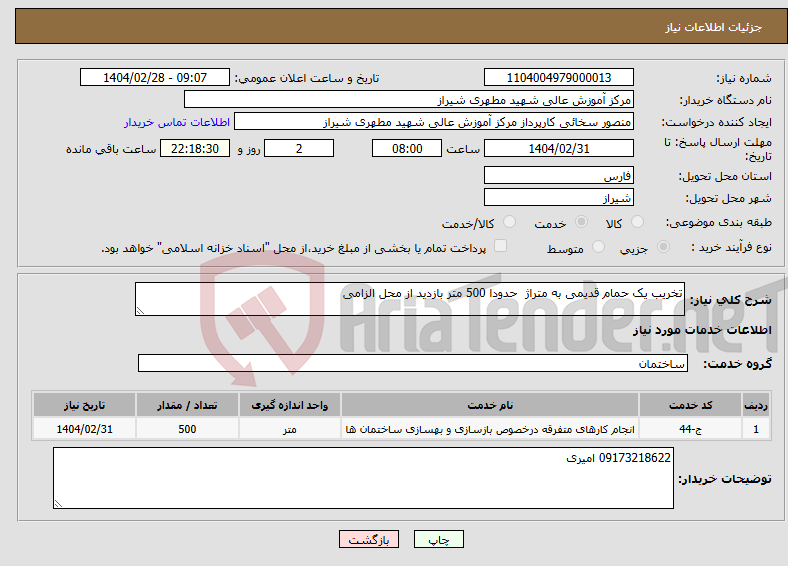This screenshot has height=566, width=788.
Task: Click the deadline date field 1404/02/31
Action: (559, 148)
